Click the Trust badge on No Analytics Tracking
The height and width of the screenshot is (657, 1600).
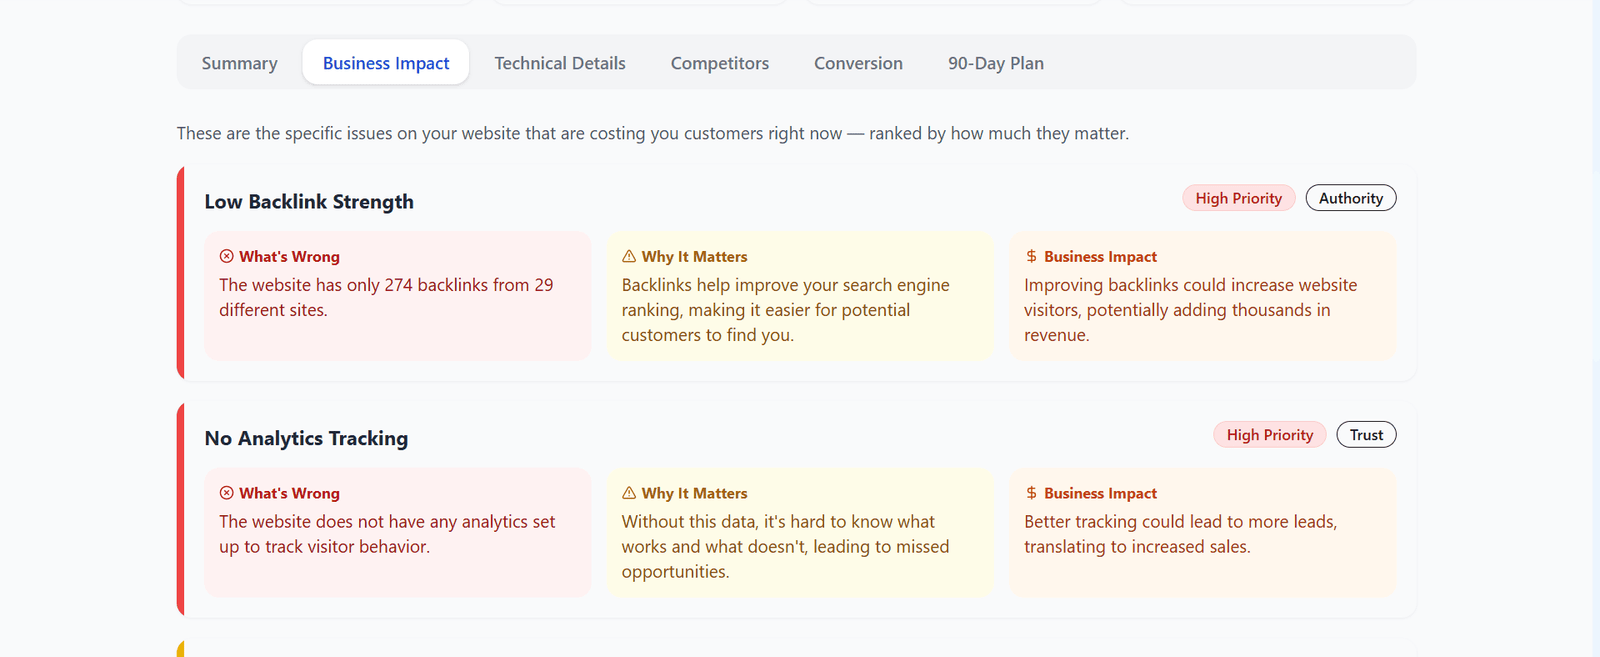tap(1366, 434)
